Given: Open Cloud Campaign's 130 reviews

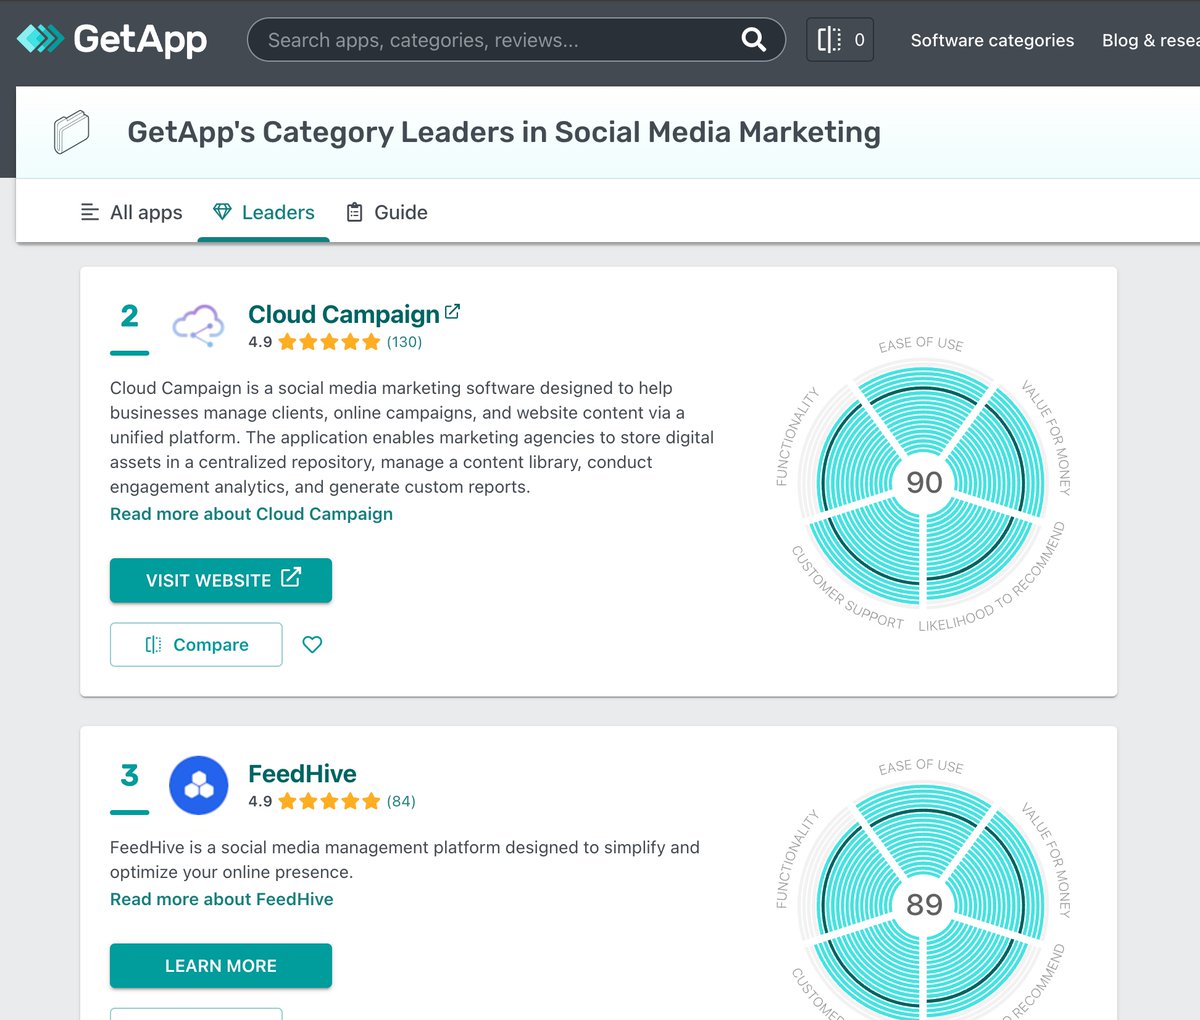Looking at the screenshot, I should (x=404, y=342).
